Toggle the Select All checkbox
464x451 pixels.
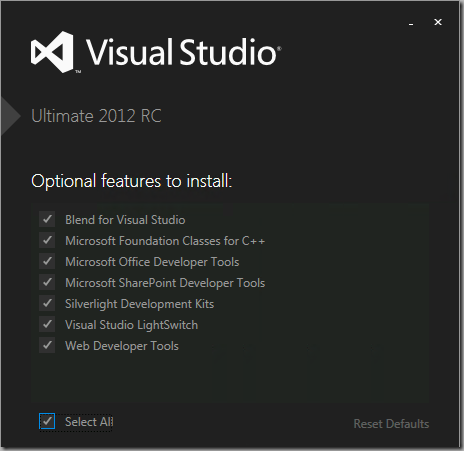47,421
